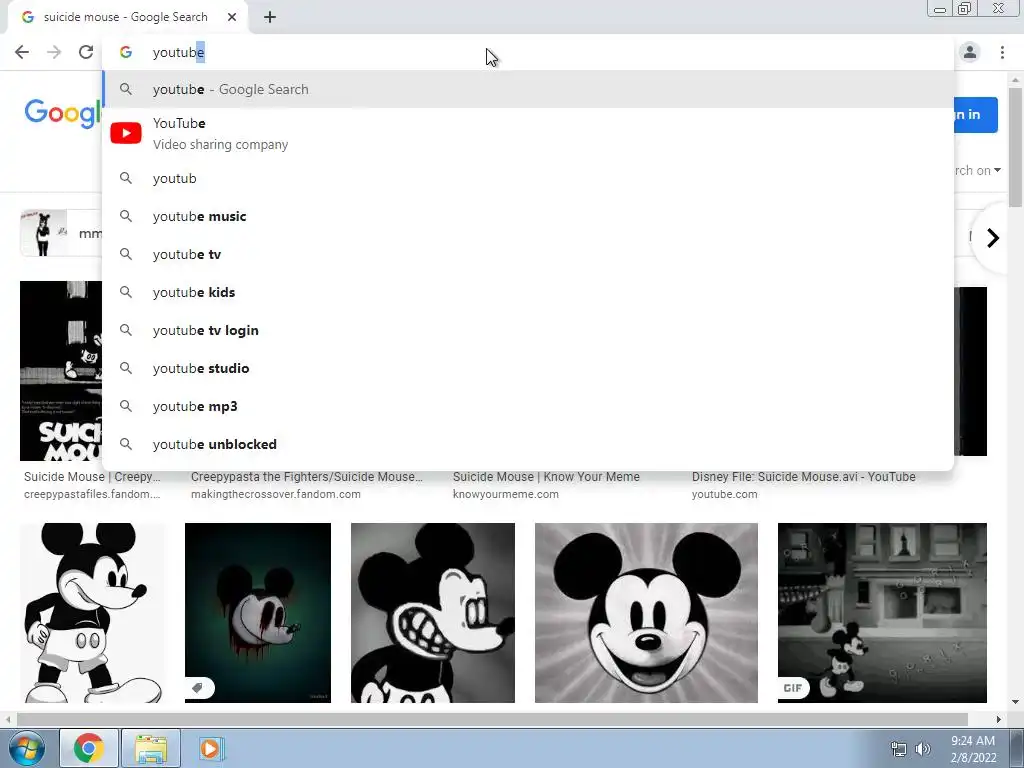Open the Suicide Mouse Creepypasta image result

pos(61,371)
